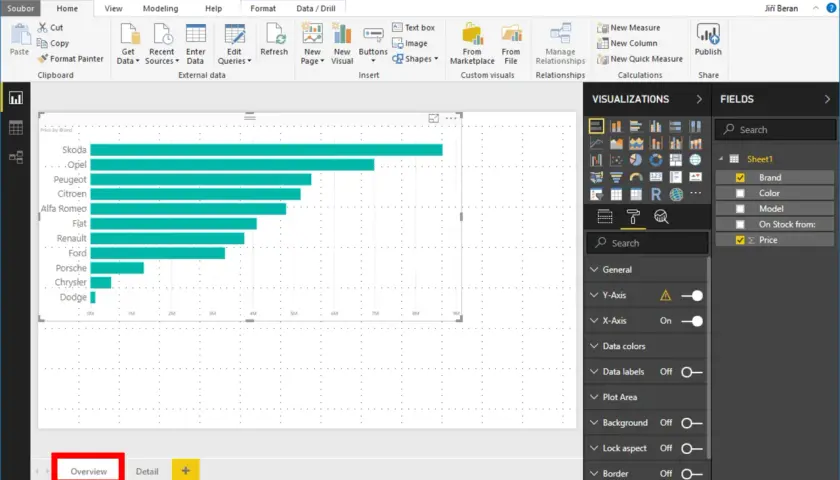
Task: Select the clustered column chart visual
Action: coord(656,126)
